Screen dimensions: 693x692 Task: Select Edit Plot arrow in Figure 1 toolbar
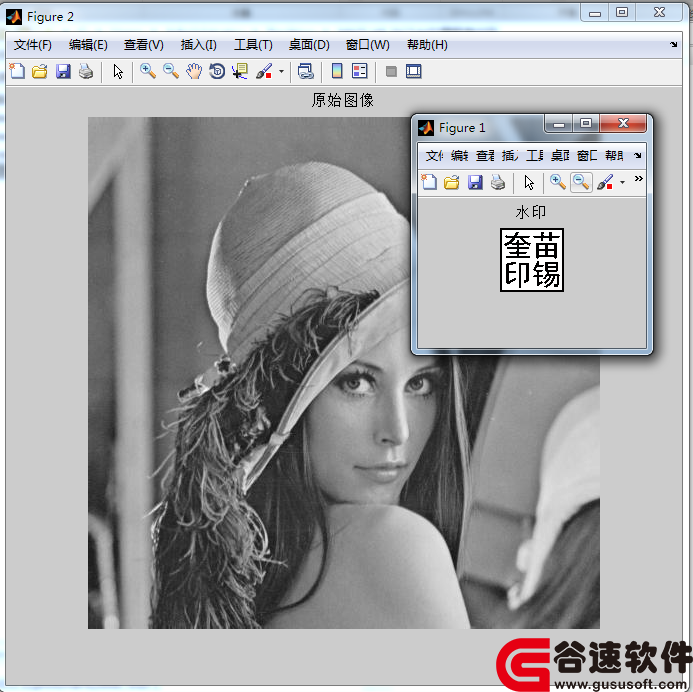point(529,182)
